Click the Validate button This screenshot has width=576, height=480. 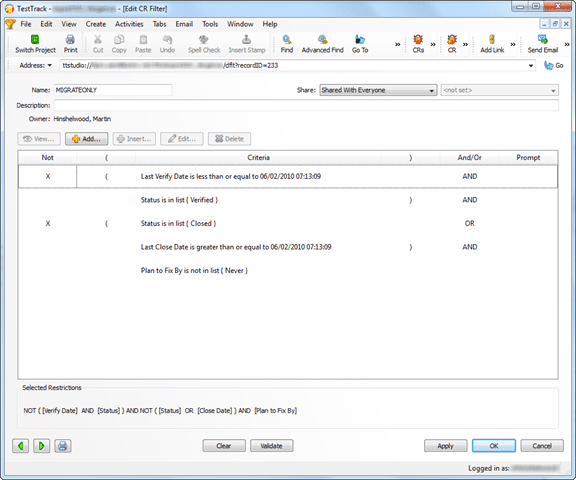271,446
